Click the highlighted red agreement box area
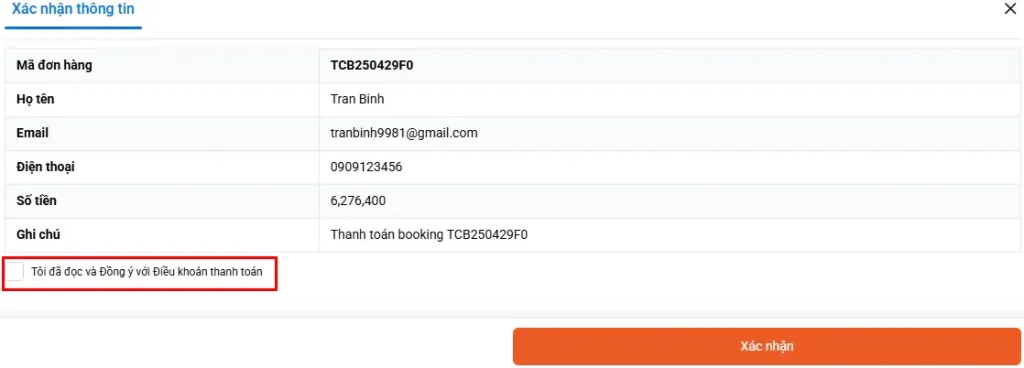 click(140, 274)
